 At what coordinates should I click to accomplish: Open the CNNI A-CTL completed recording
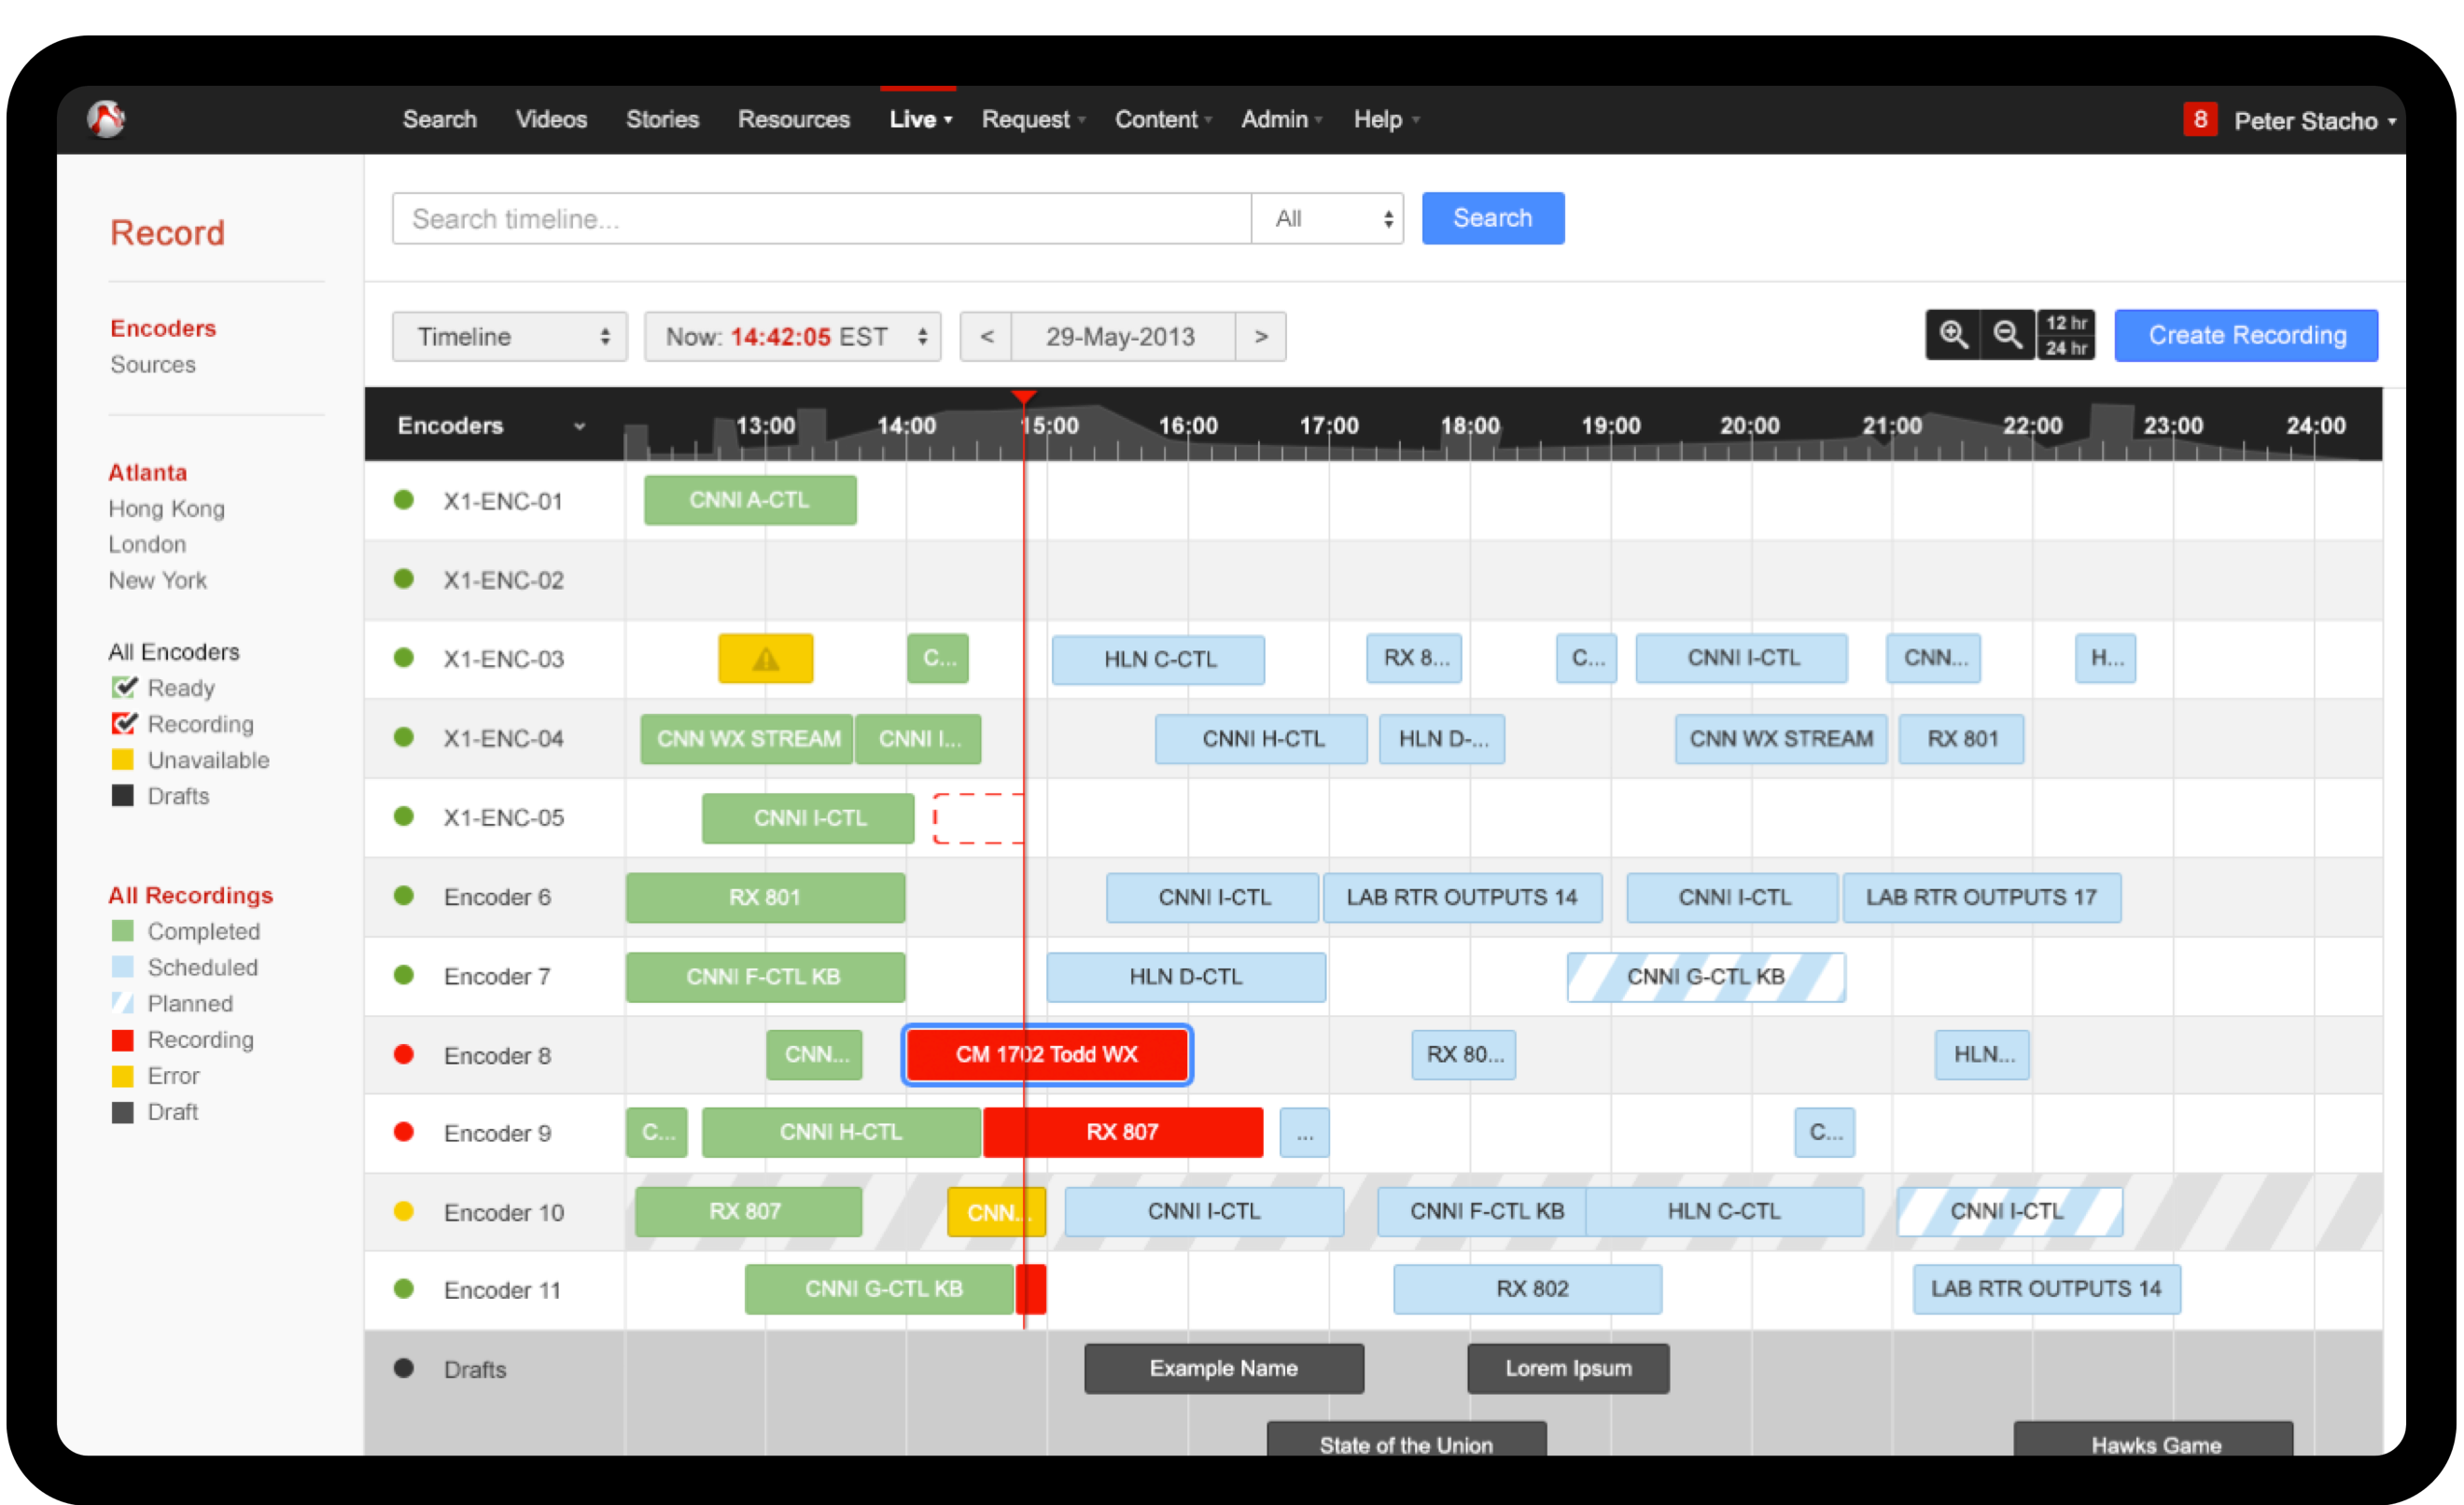pos(750,500)
